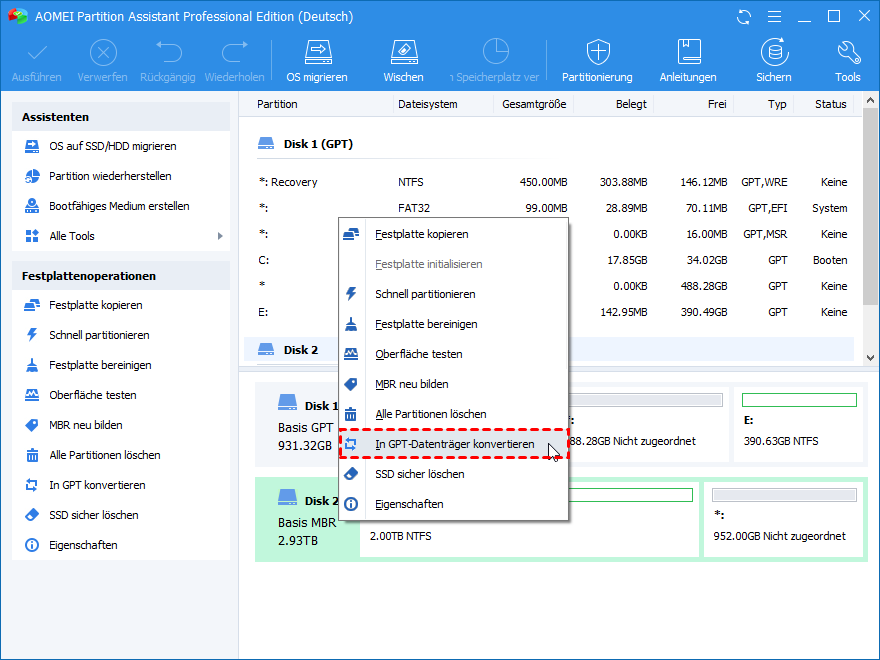This screenshot has width=880, height=660.
Task: Click the scroll up arrow of partition list
Action: point(870,101)
